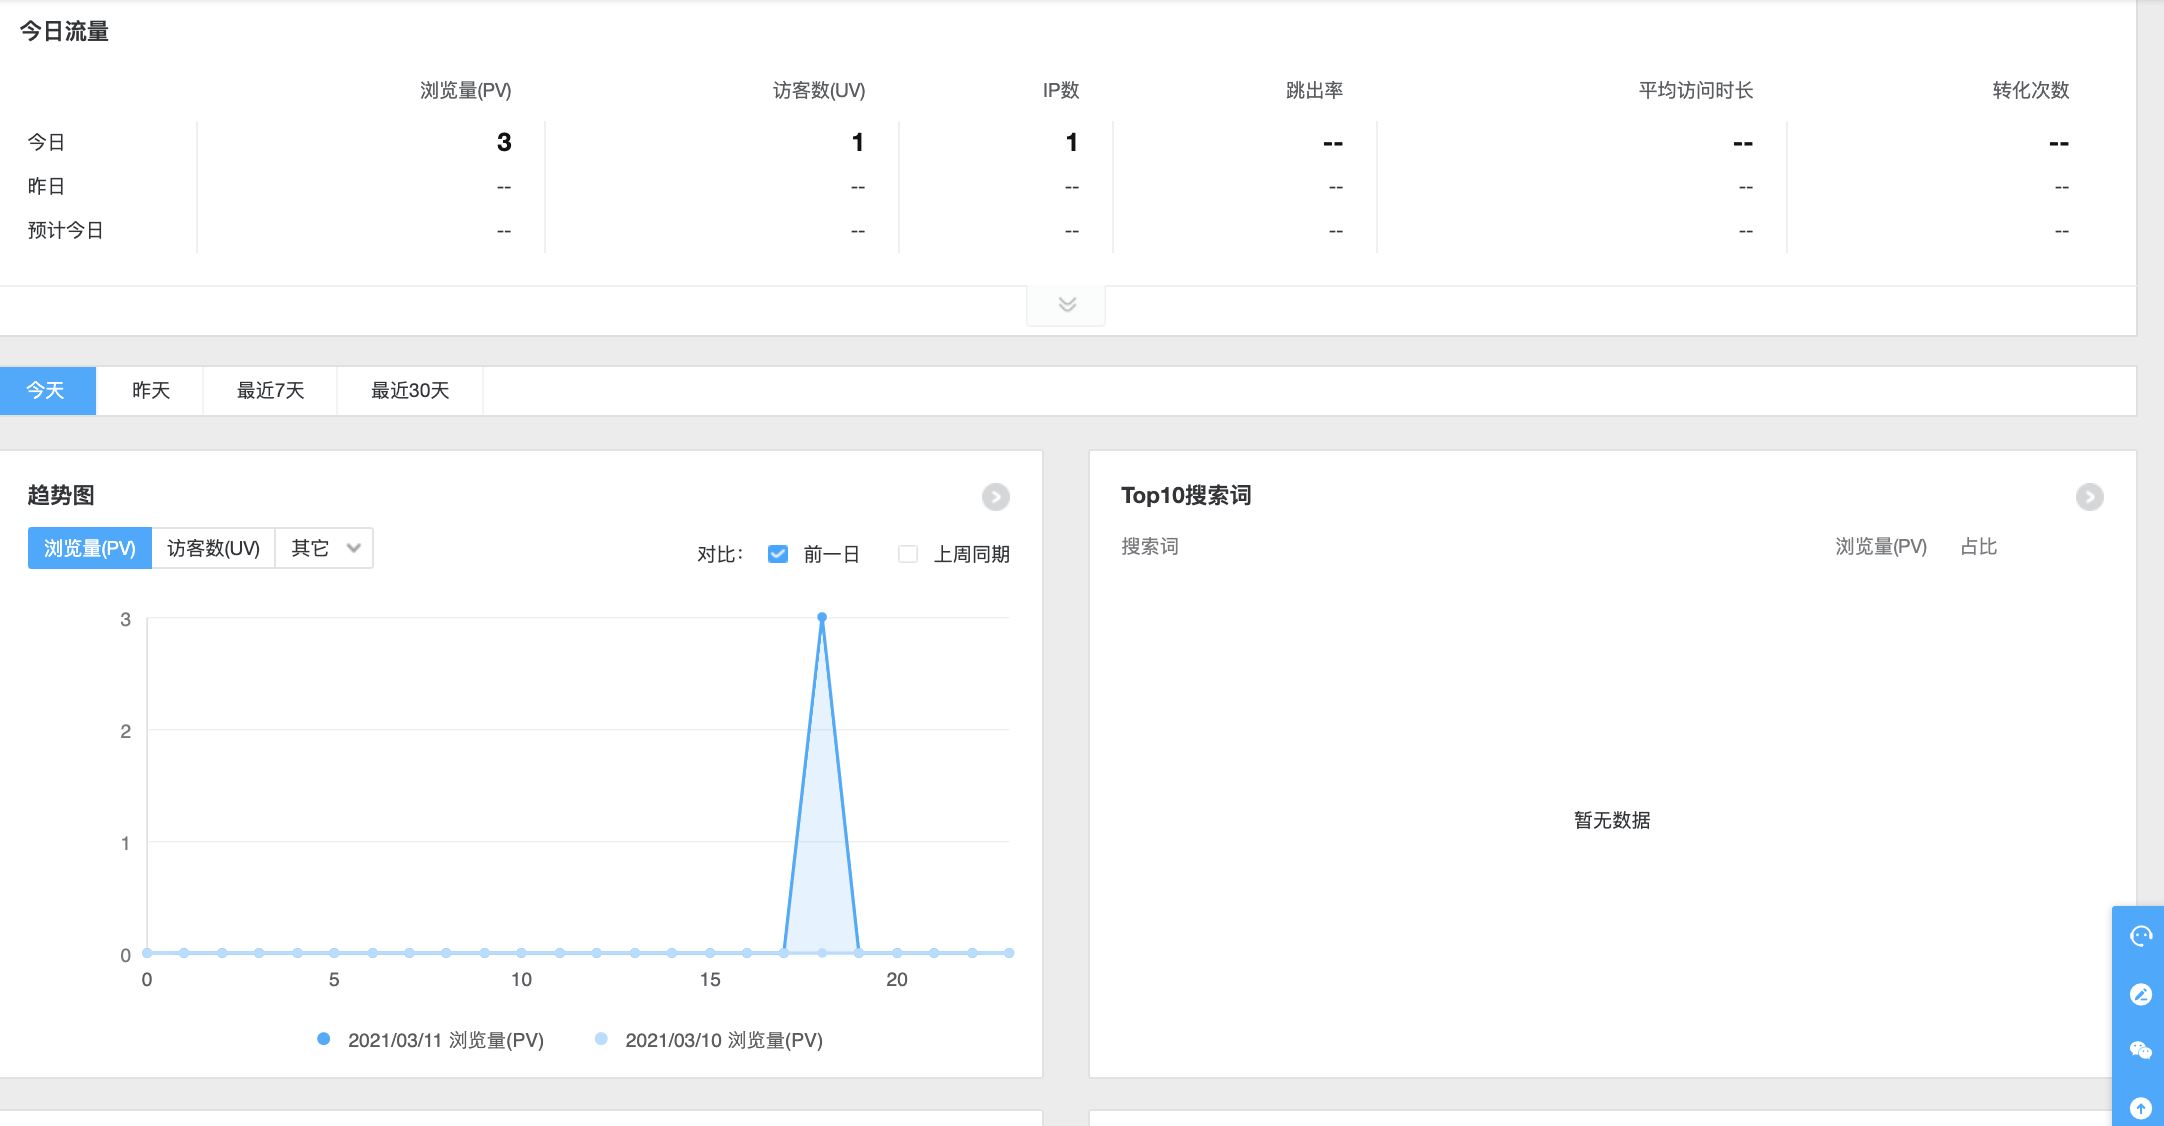Select the 浏览量(PV) chart metric toggle

[90, 548]
